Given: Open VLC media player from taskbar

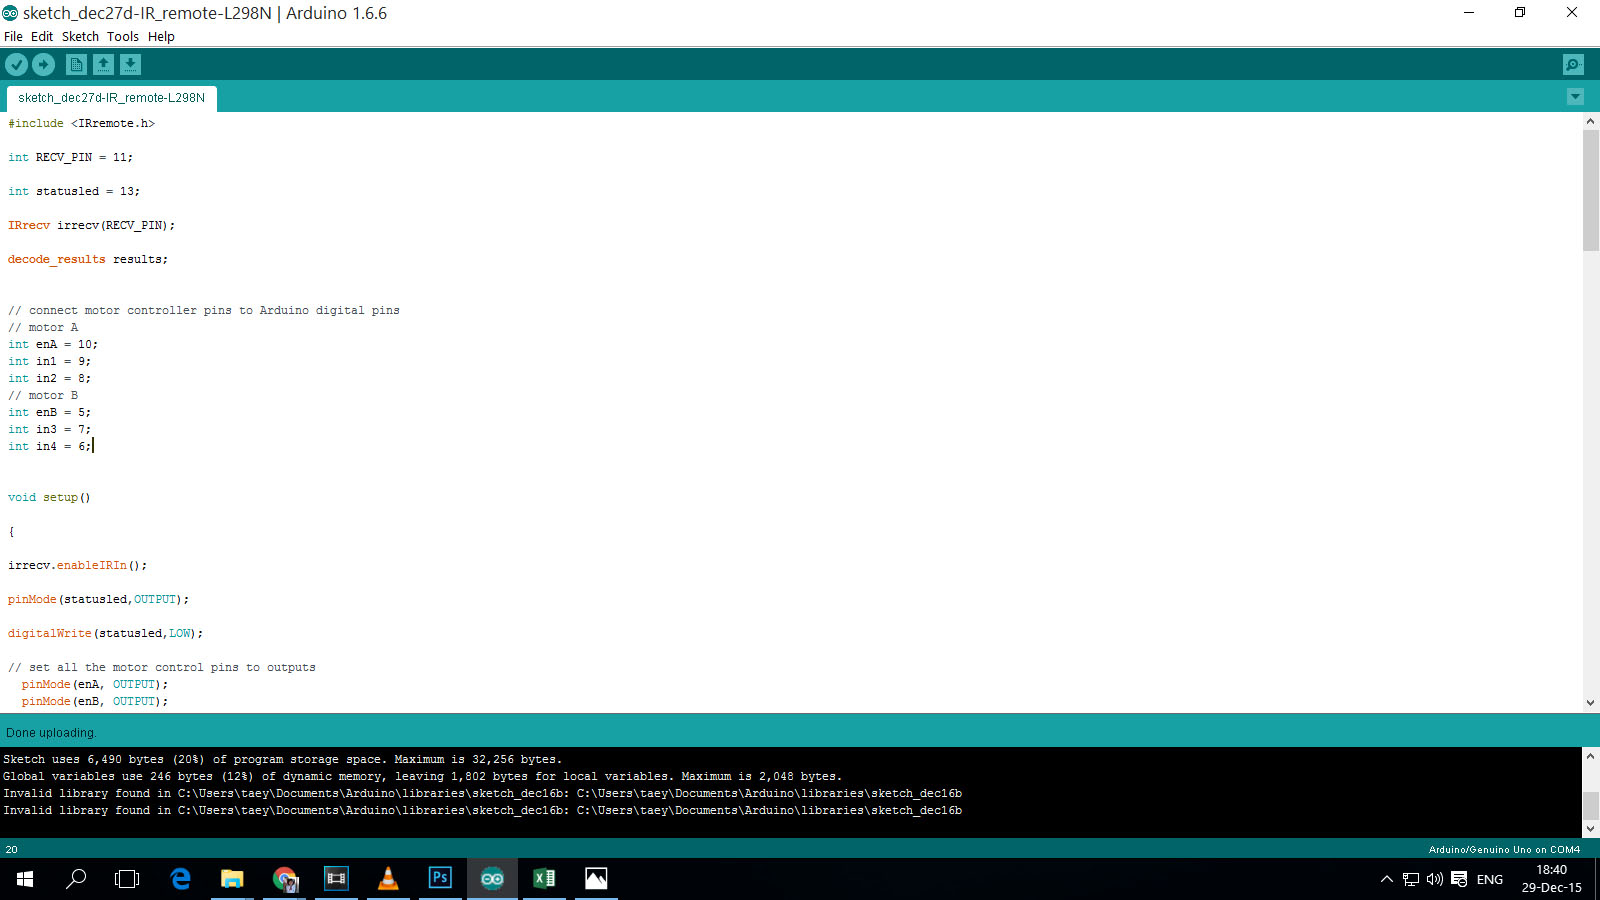Looking at the screenshot, I should pos(388,879).
